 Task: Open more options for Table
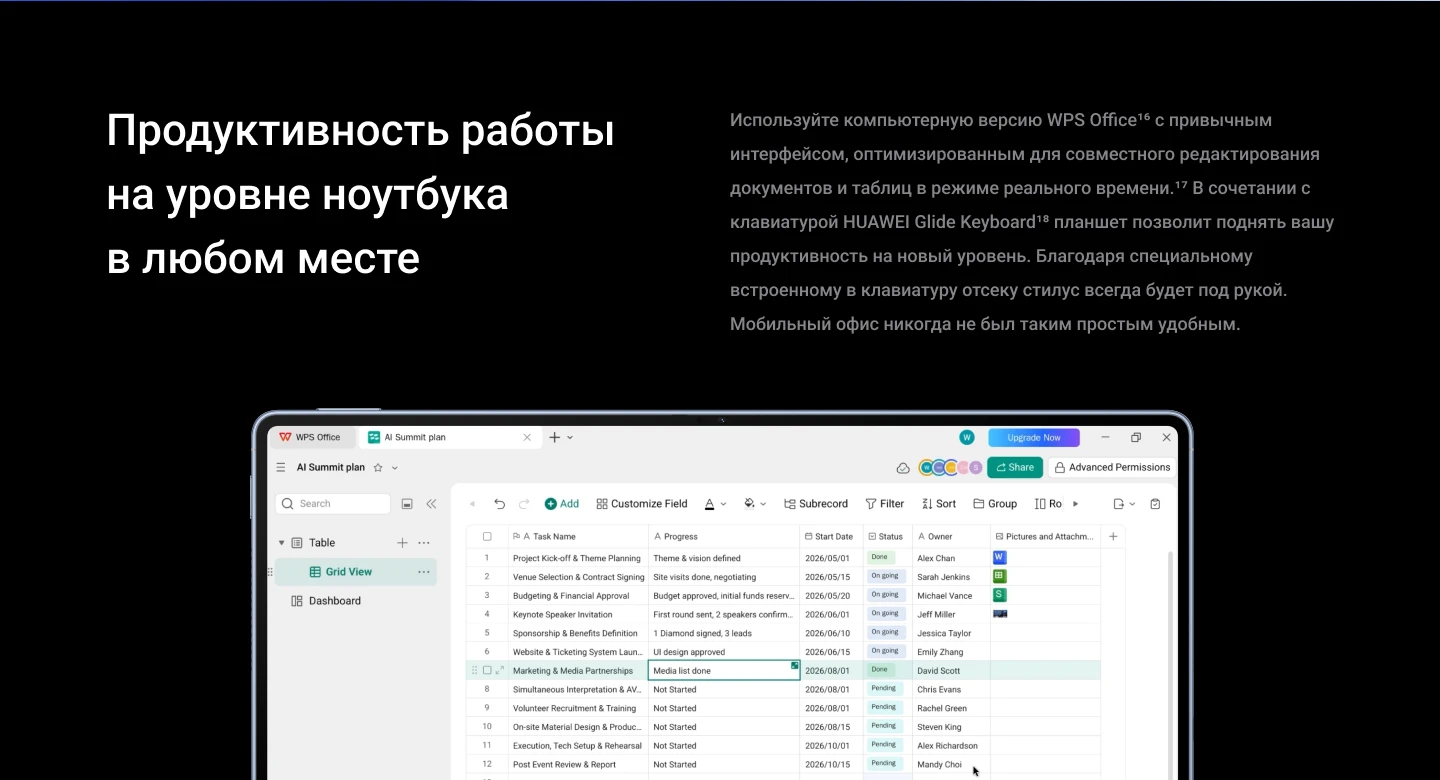[x=424, y=543]
